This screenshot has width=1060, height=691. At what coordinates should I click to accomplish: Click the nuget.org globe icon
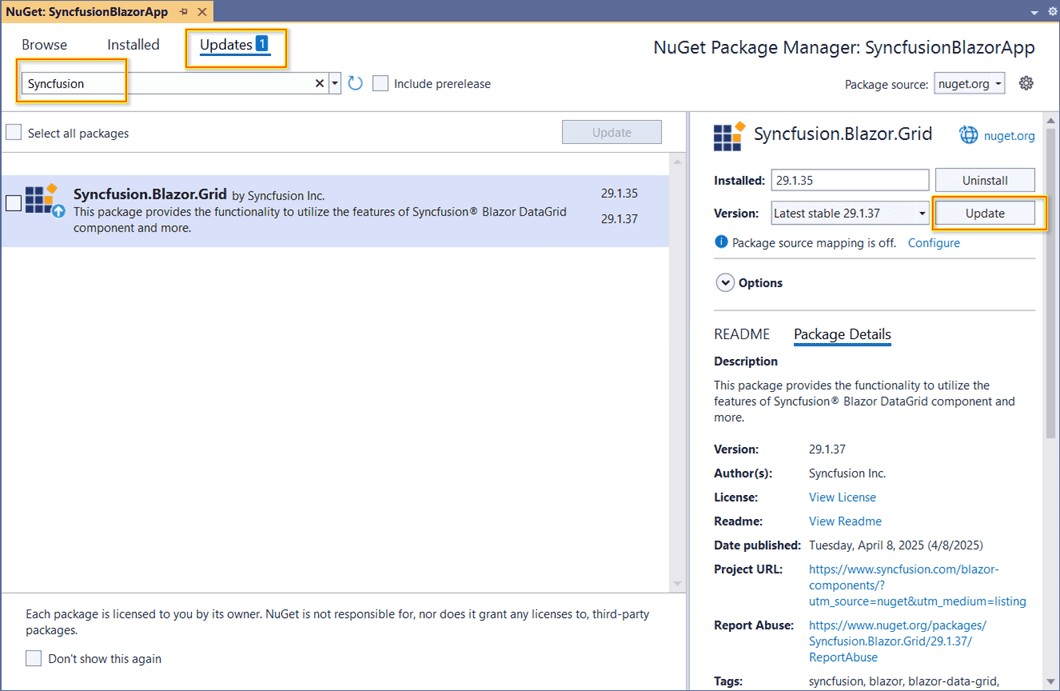[x=968, y=134]
